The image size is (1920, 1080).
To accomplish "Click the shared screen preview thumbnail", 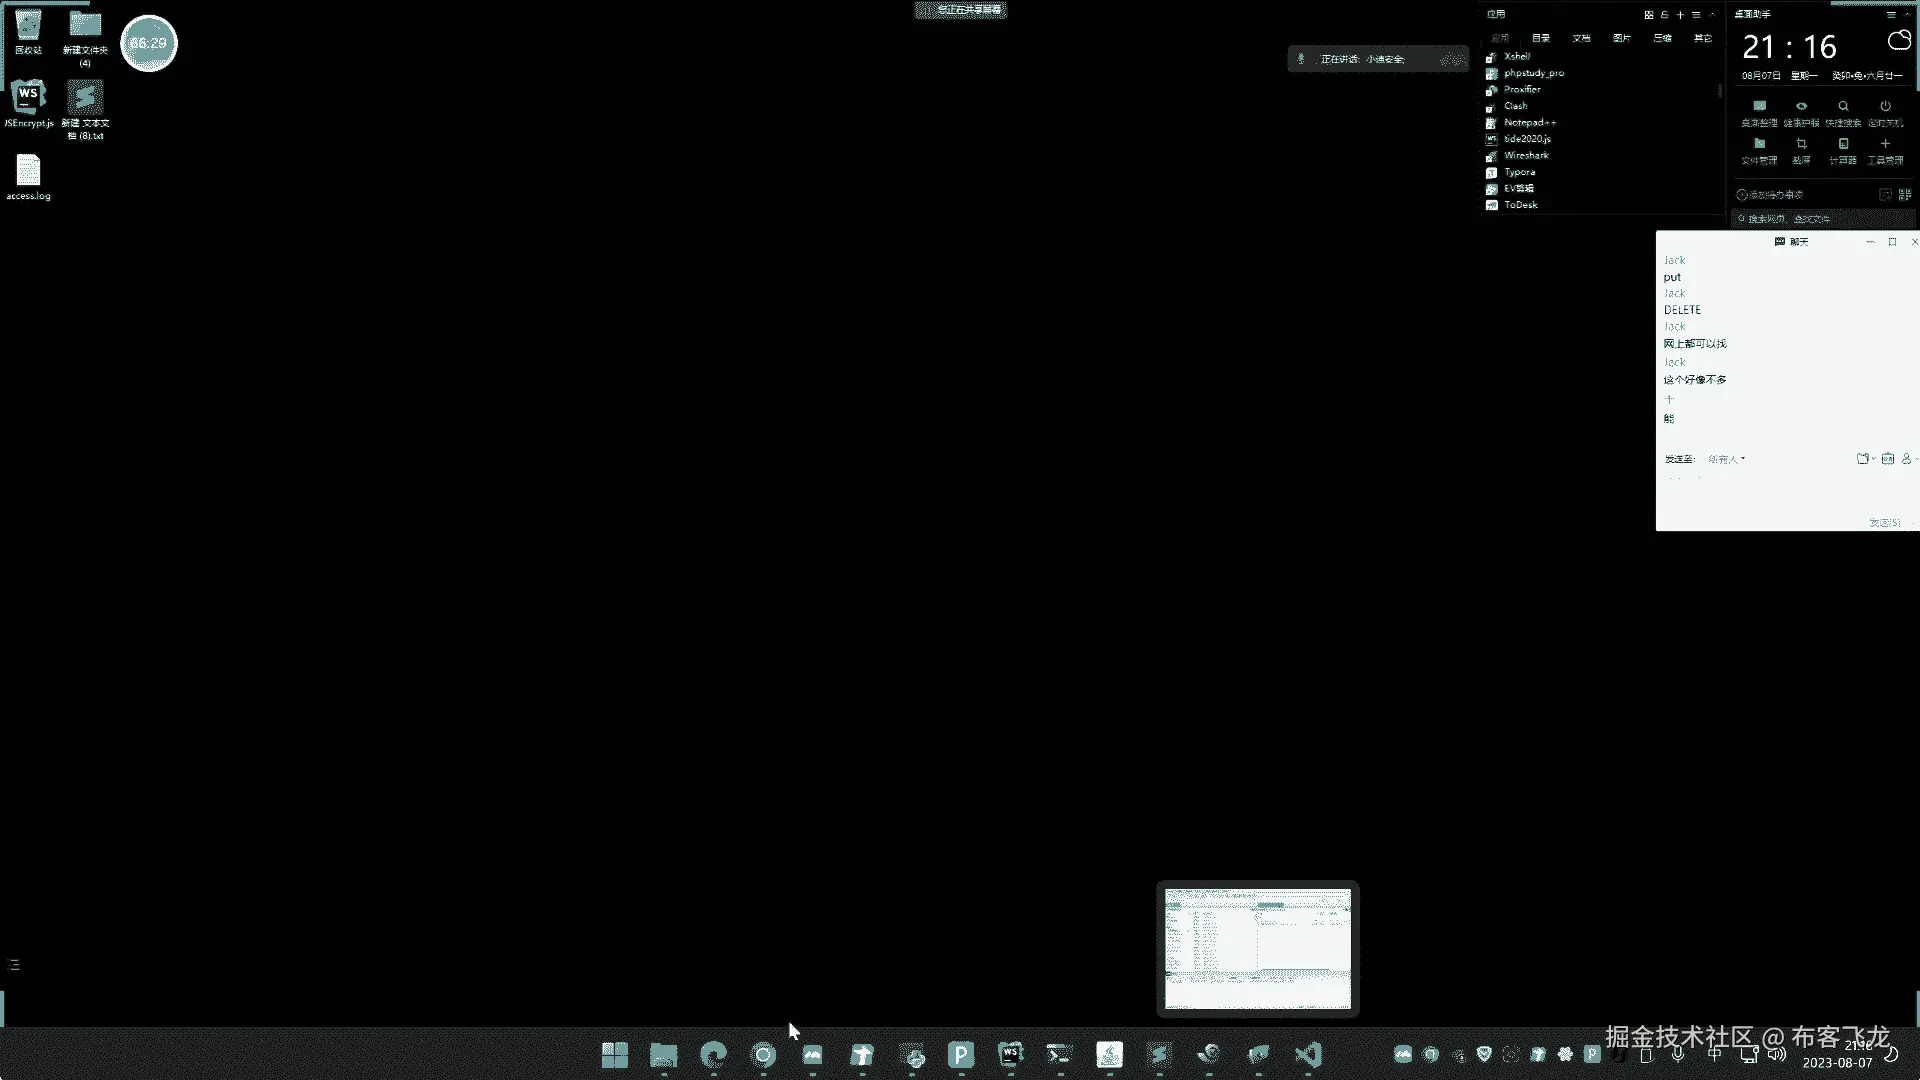I will (x=1257, y=948).
